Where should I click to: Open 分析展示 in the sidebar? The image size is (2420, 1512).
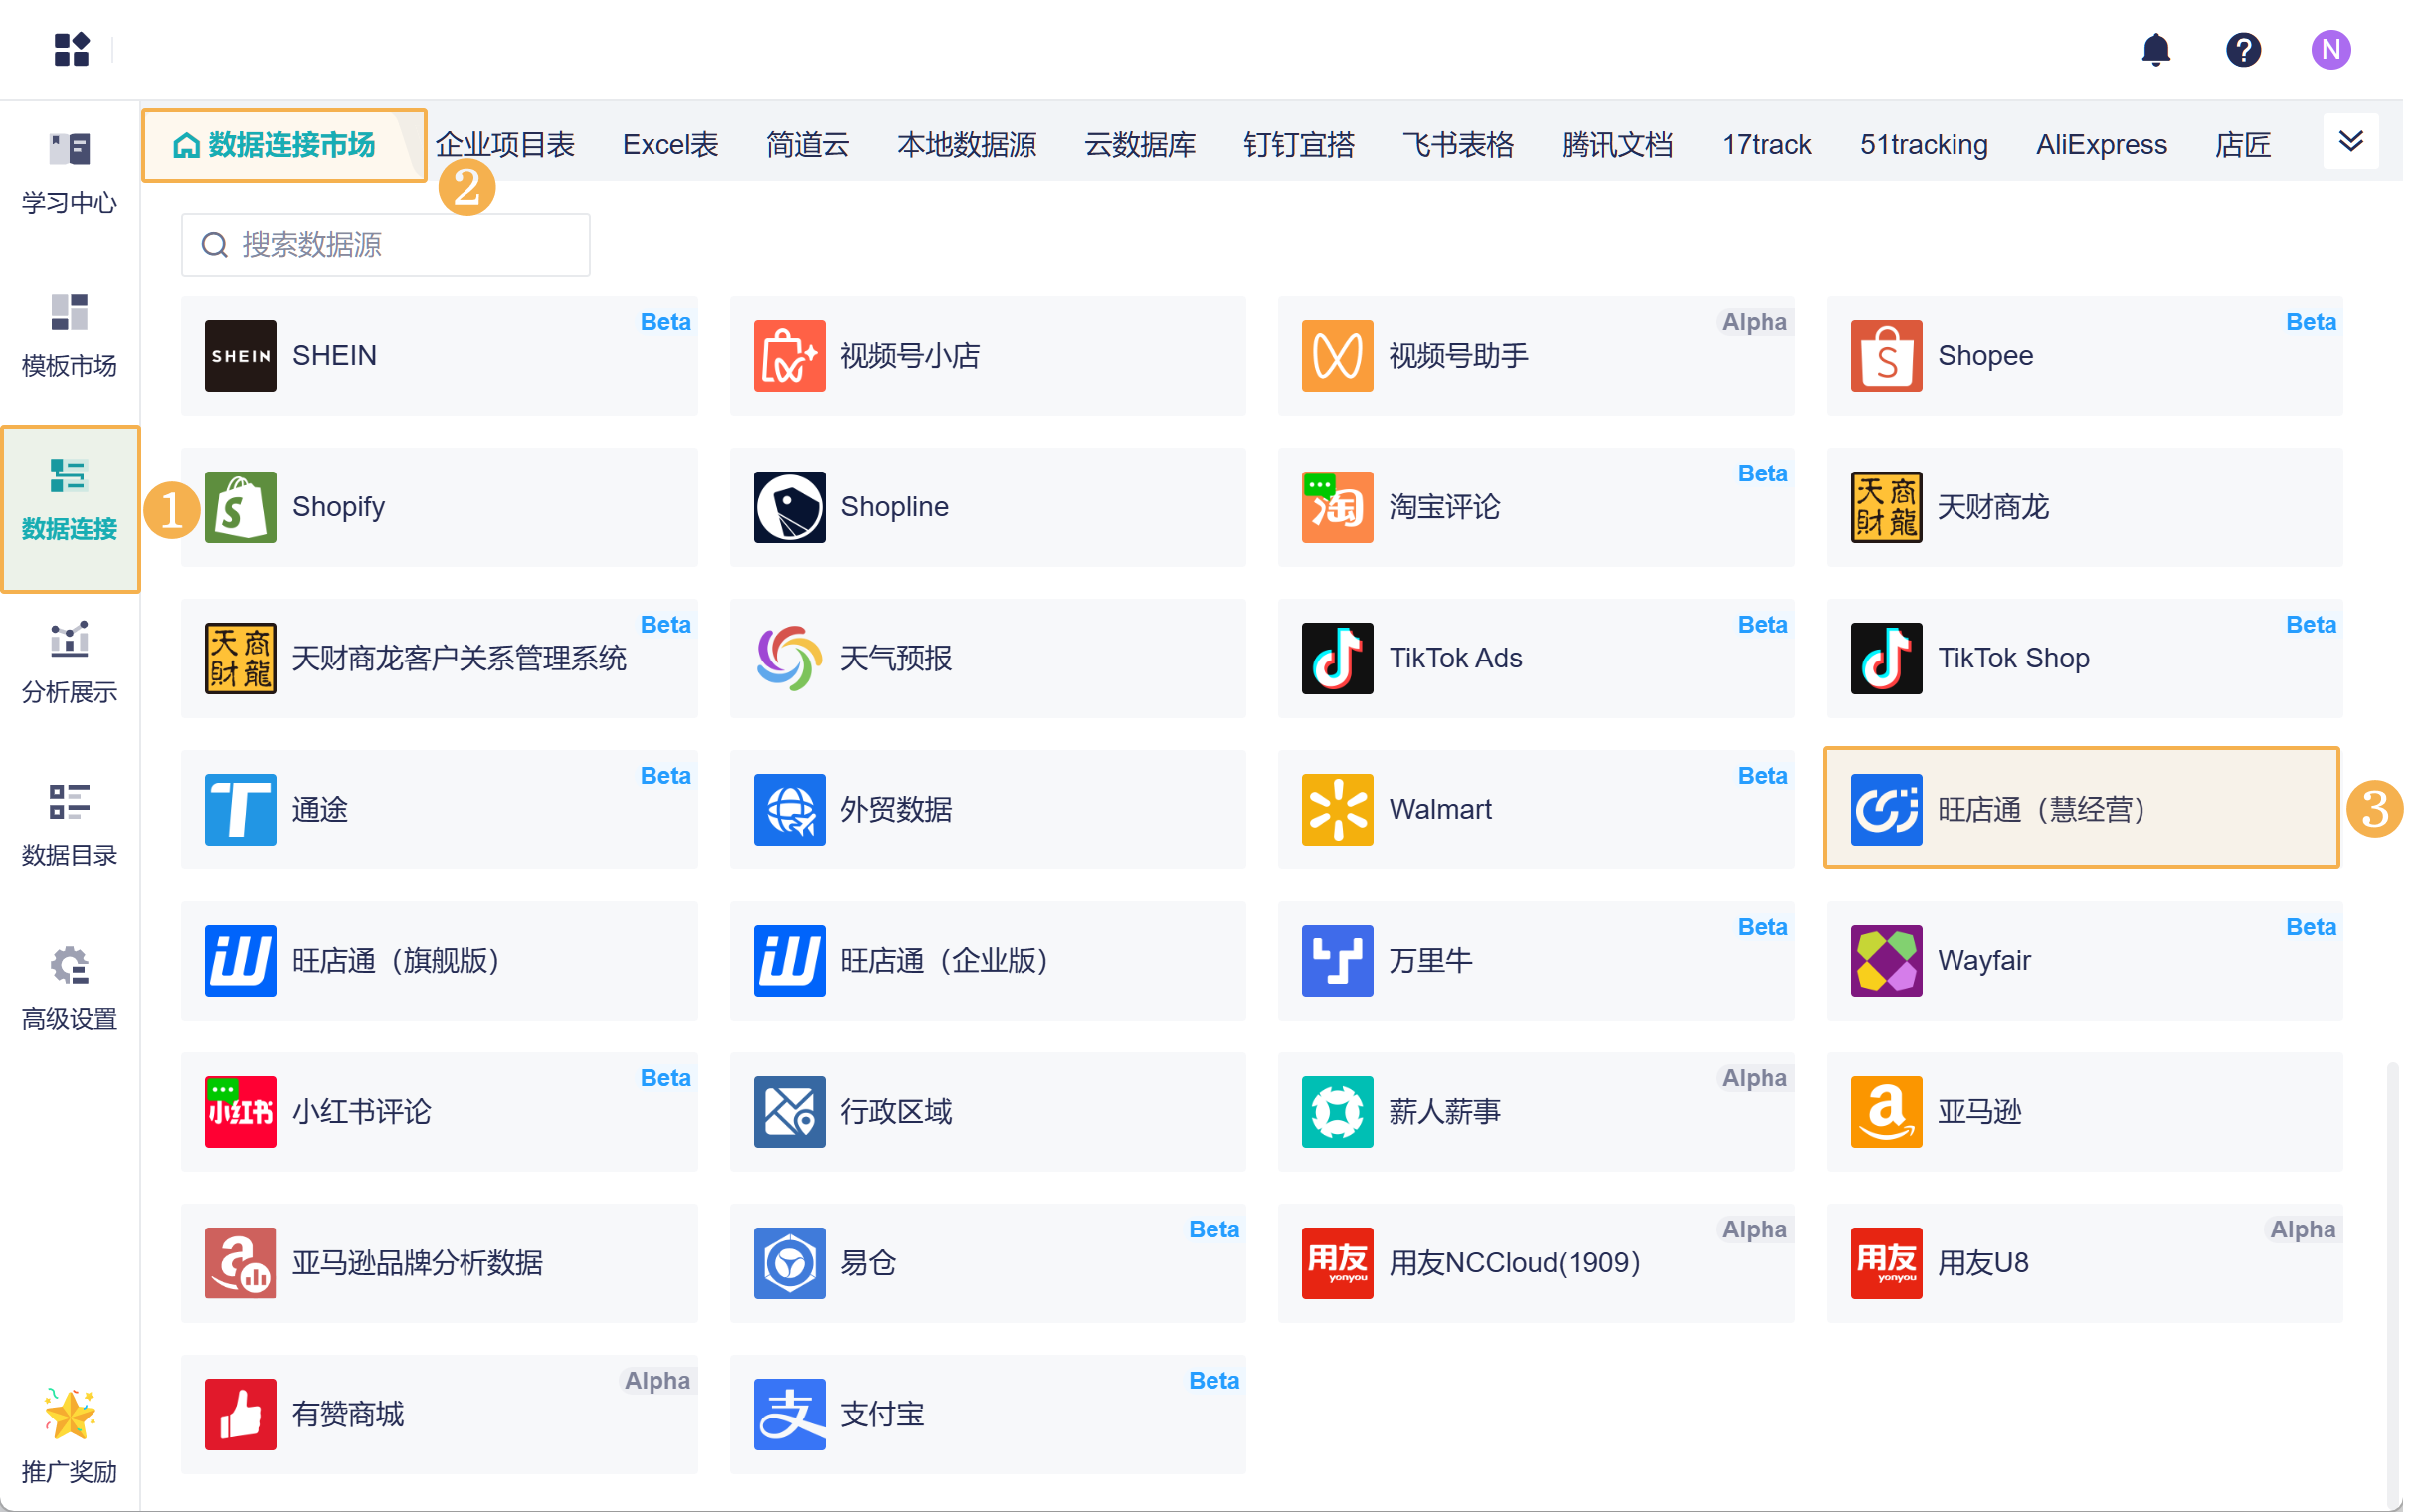tap(69, 662)
